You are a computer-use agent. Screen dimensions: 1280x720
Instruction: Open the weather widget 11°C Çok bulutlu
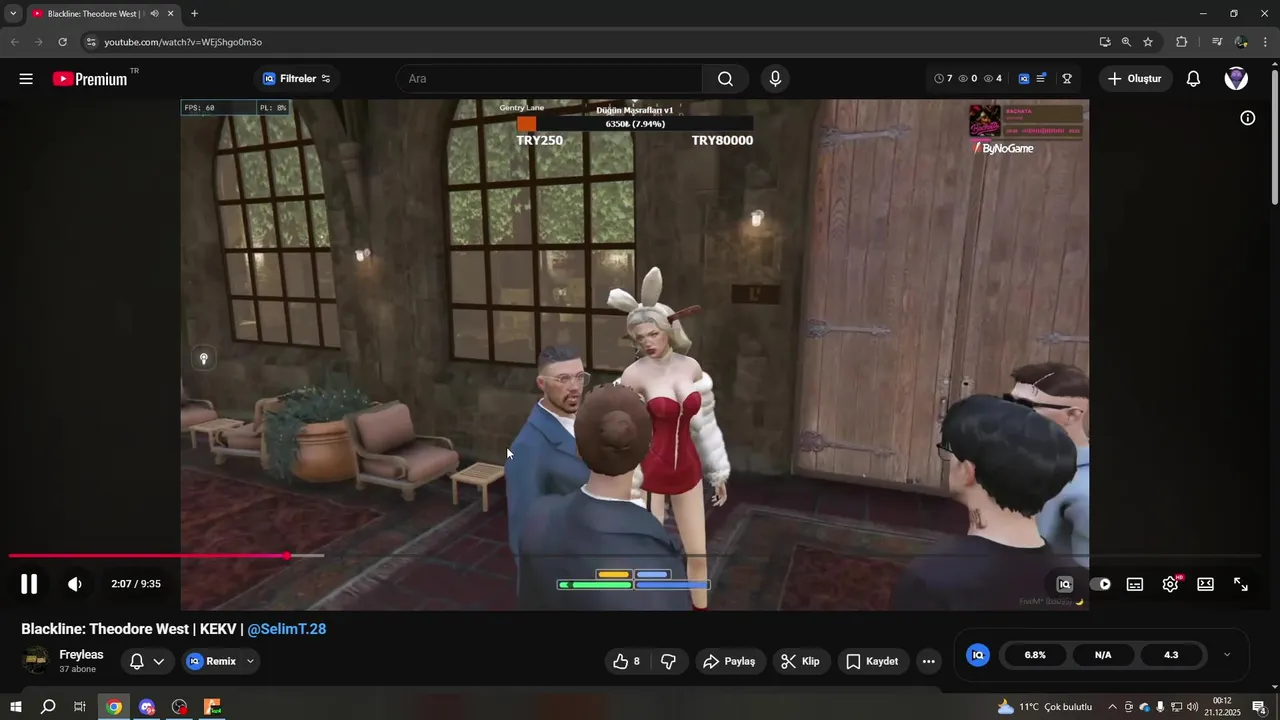click(x=1045, y=707)
